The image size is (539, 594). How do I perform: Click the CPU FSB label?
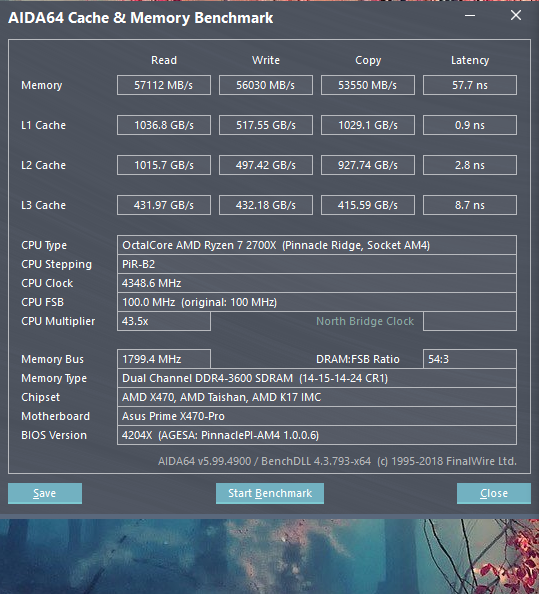[x=42, y=302]
